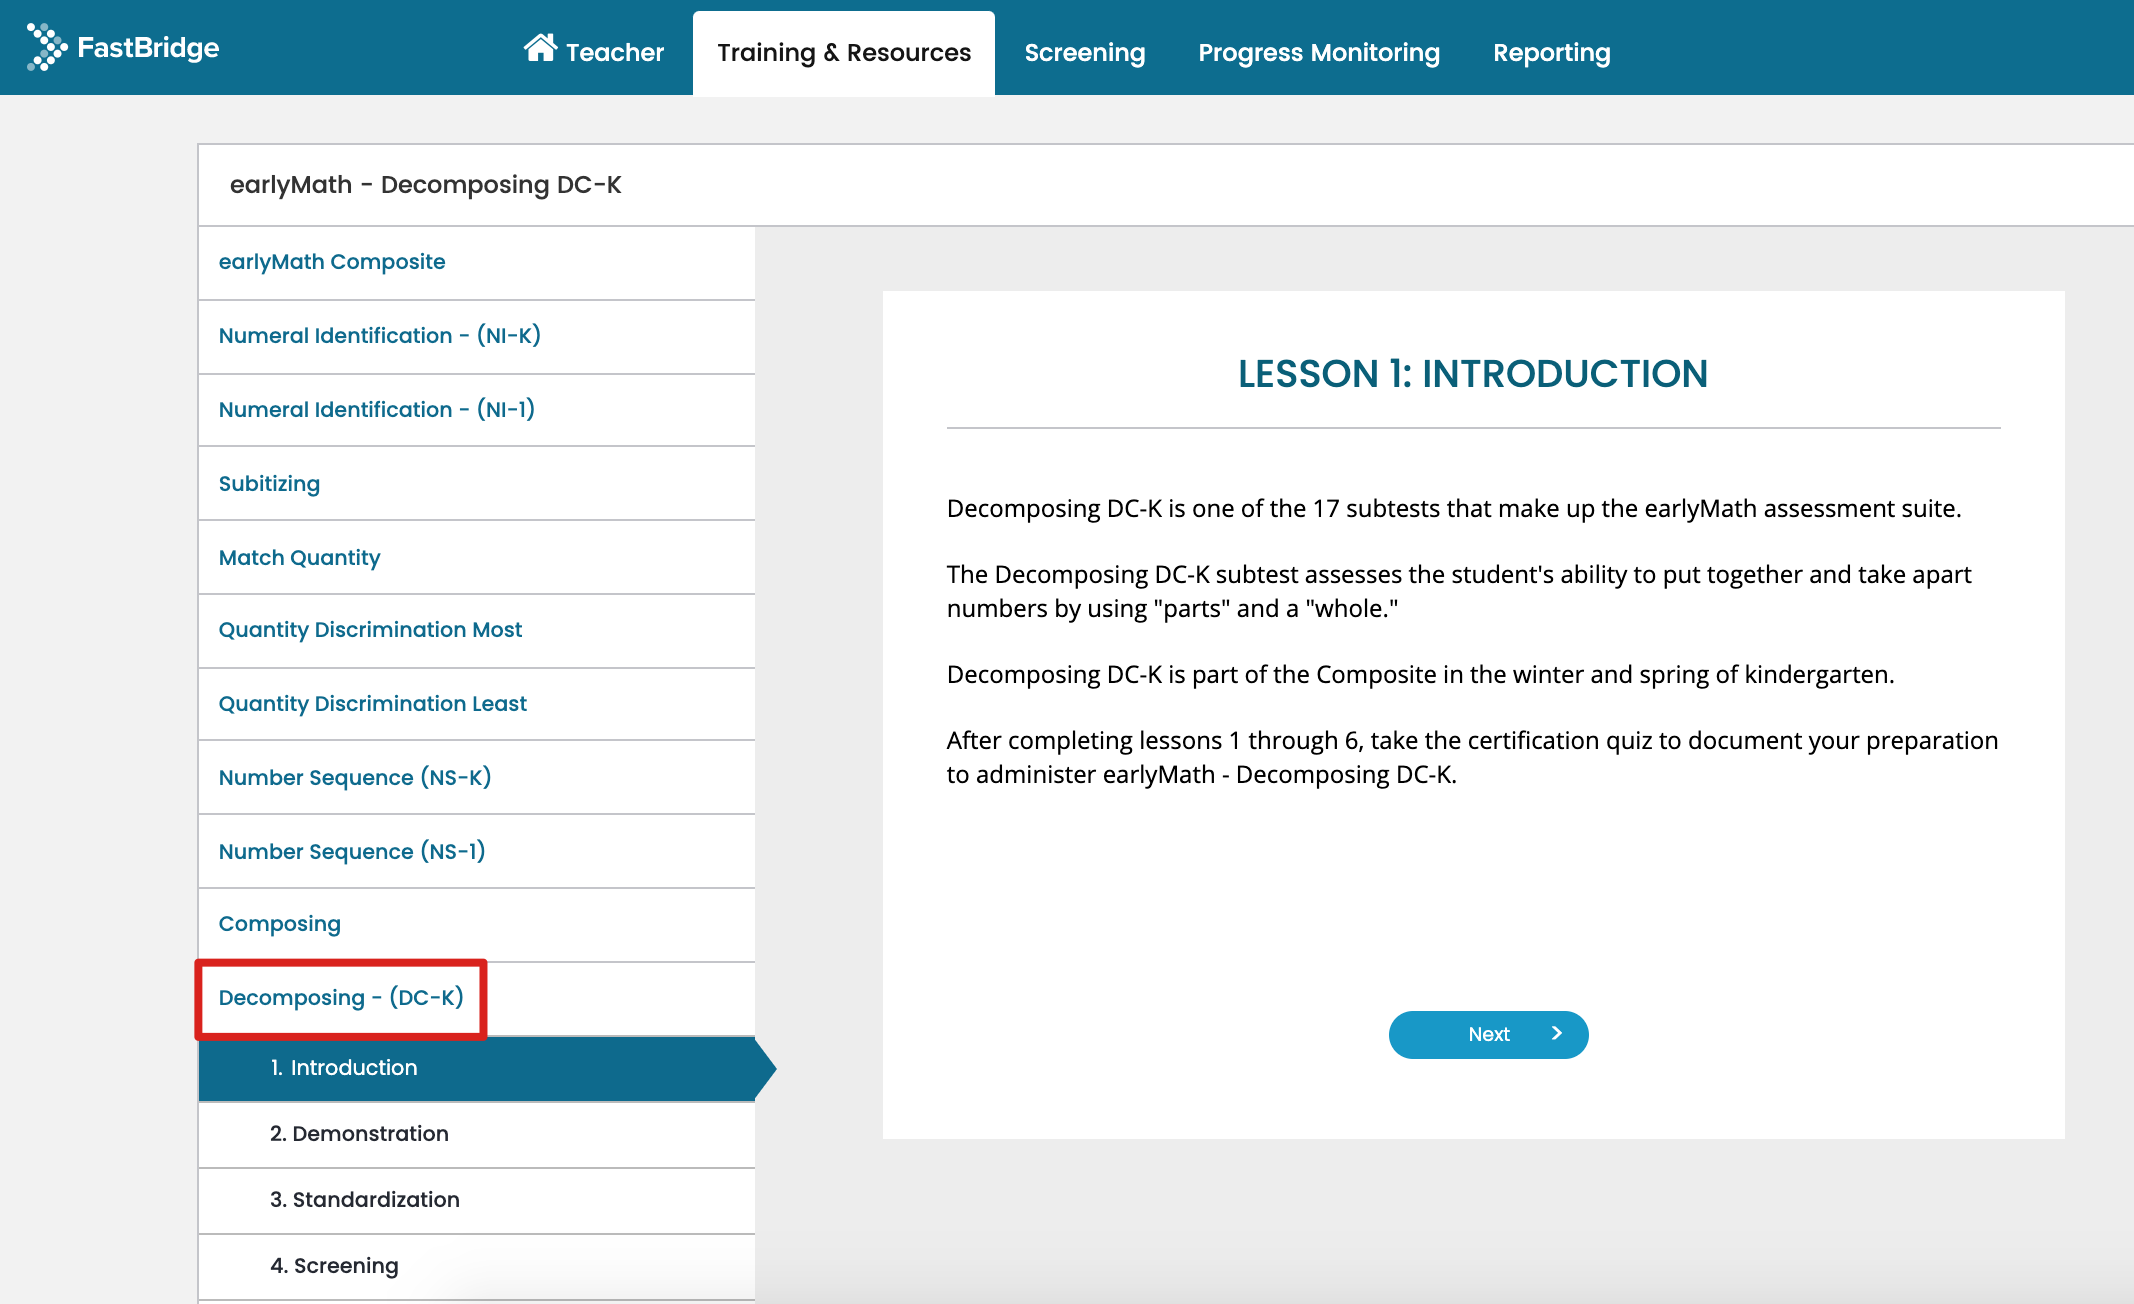Click the home icon beside Teacher
Image resolution: width=2134 pixels, height=1304 pixels.
540,48
